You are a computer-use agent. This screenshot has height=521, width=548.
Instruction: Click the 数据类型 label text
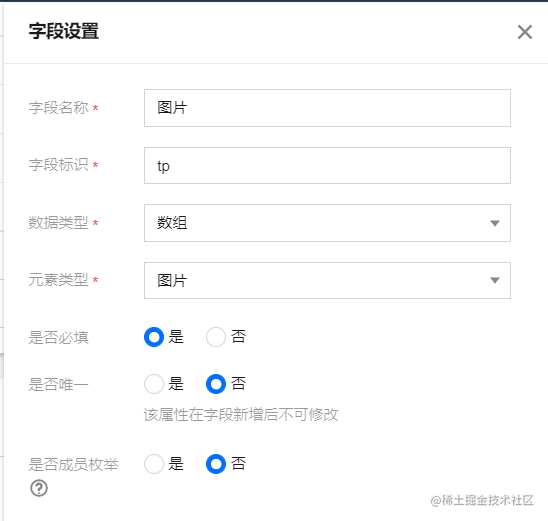pyautogui.click(x=58, y=223)
